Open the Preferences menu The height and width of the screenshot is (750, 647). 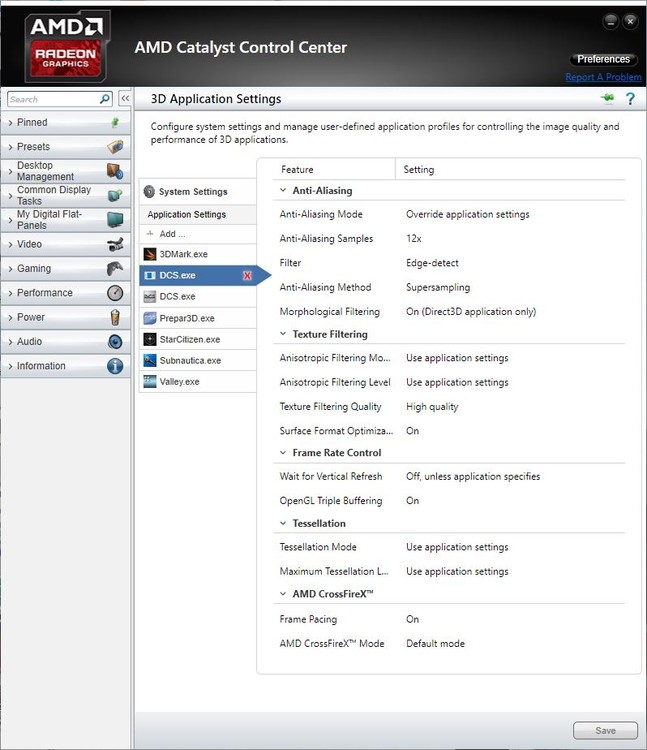(x=603, y=59)
